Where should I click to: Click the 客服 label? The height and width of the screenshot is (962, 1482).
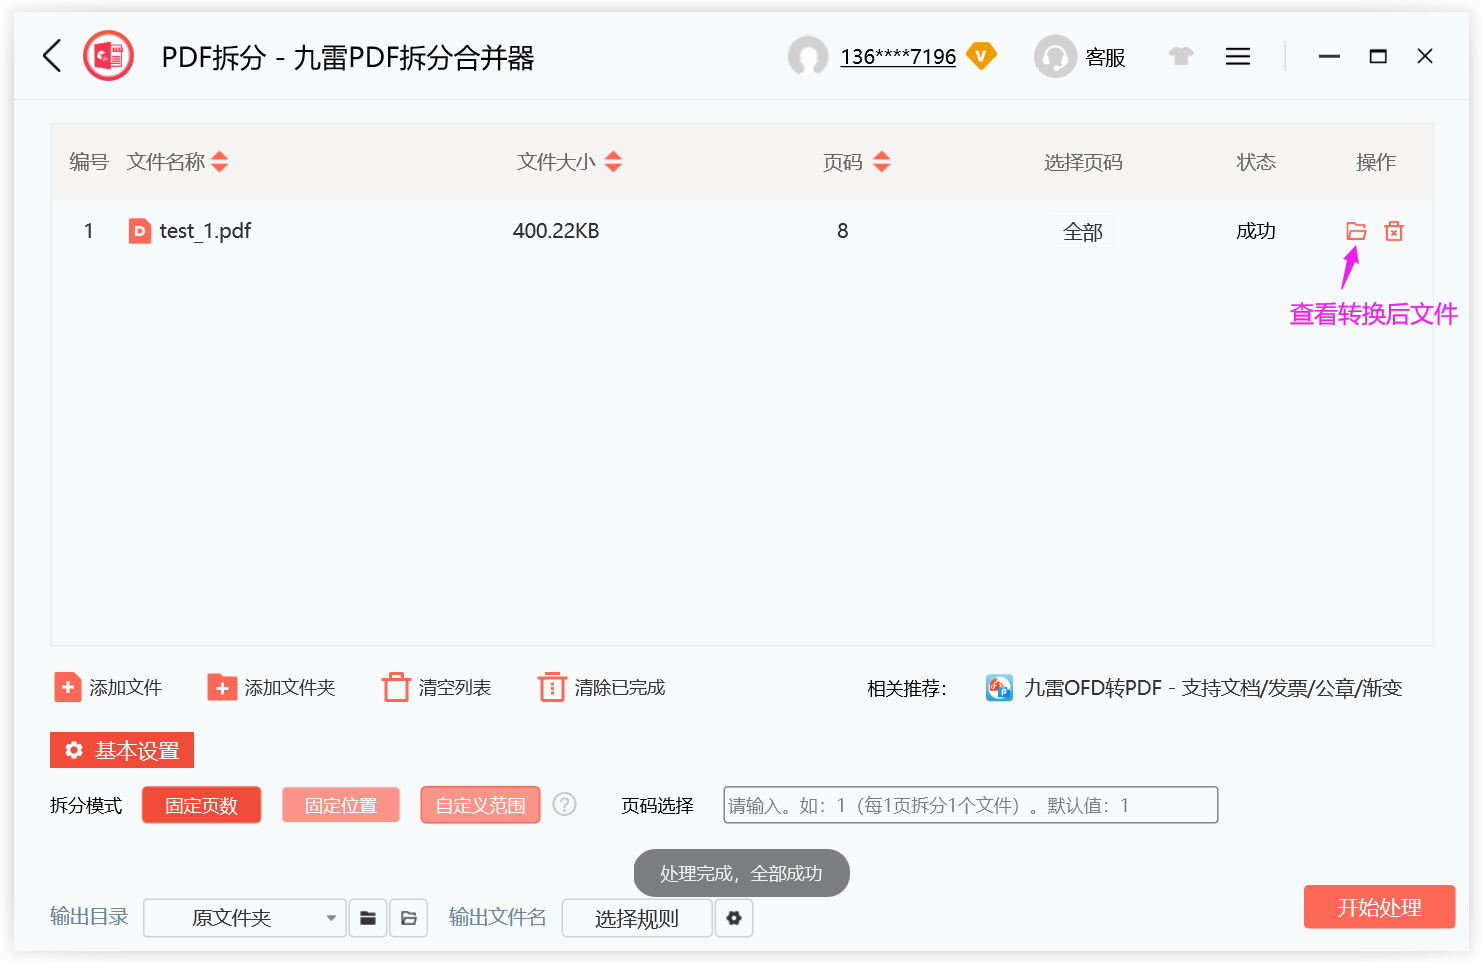pos(1105,58)
